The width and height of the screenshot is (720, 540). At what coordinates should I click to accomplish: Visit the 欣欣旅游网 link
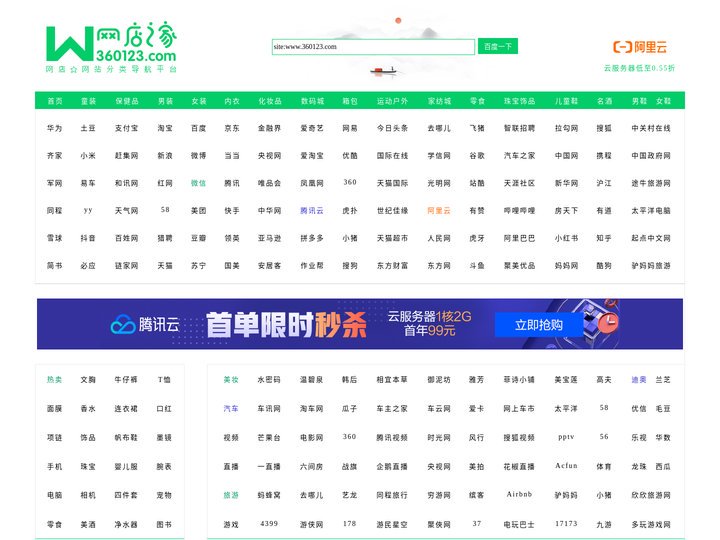(651, 495)
